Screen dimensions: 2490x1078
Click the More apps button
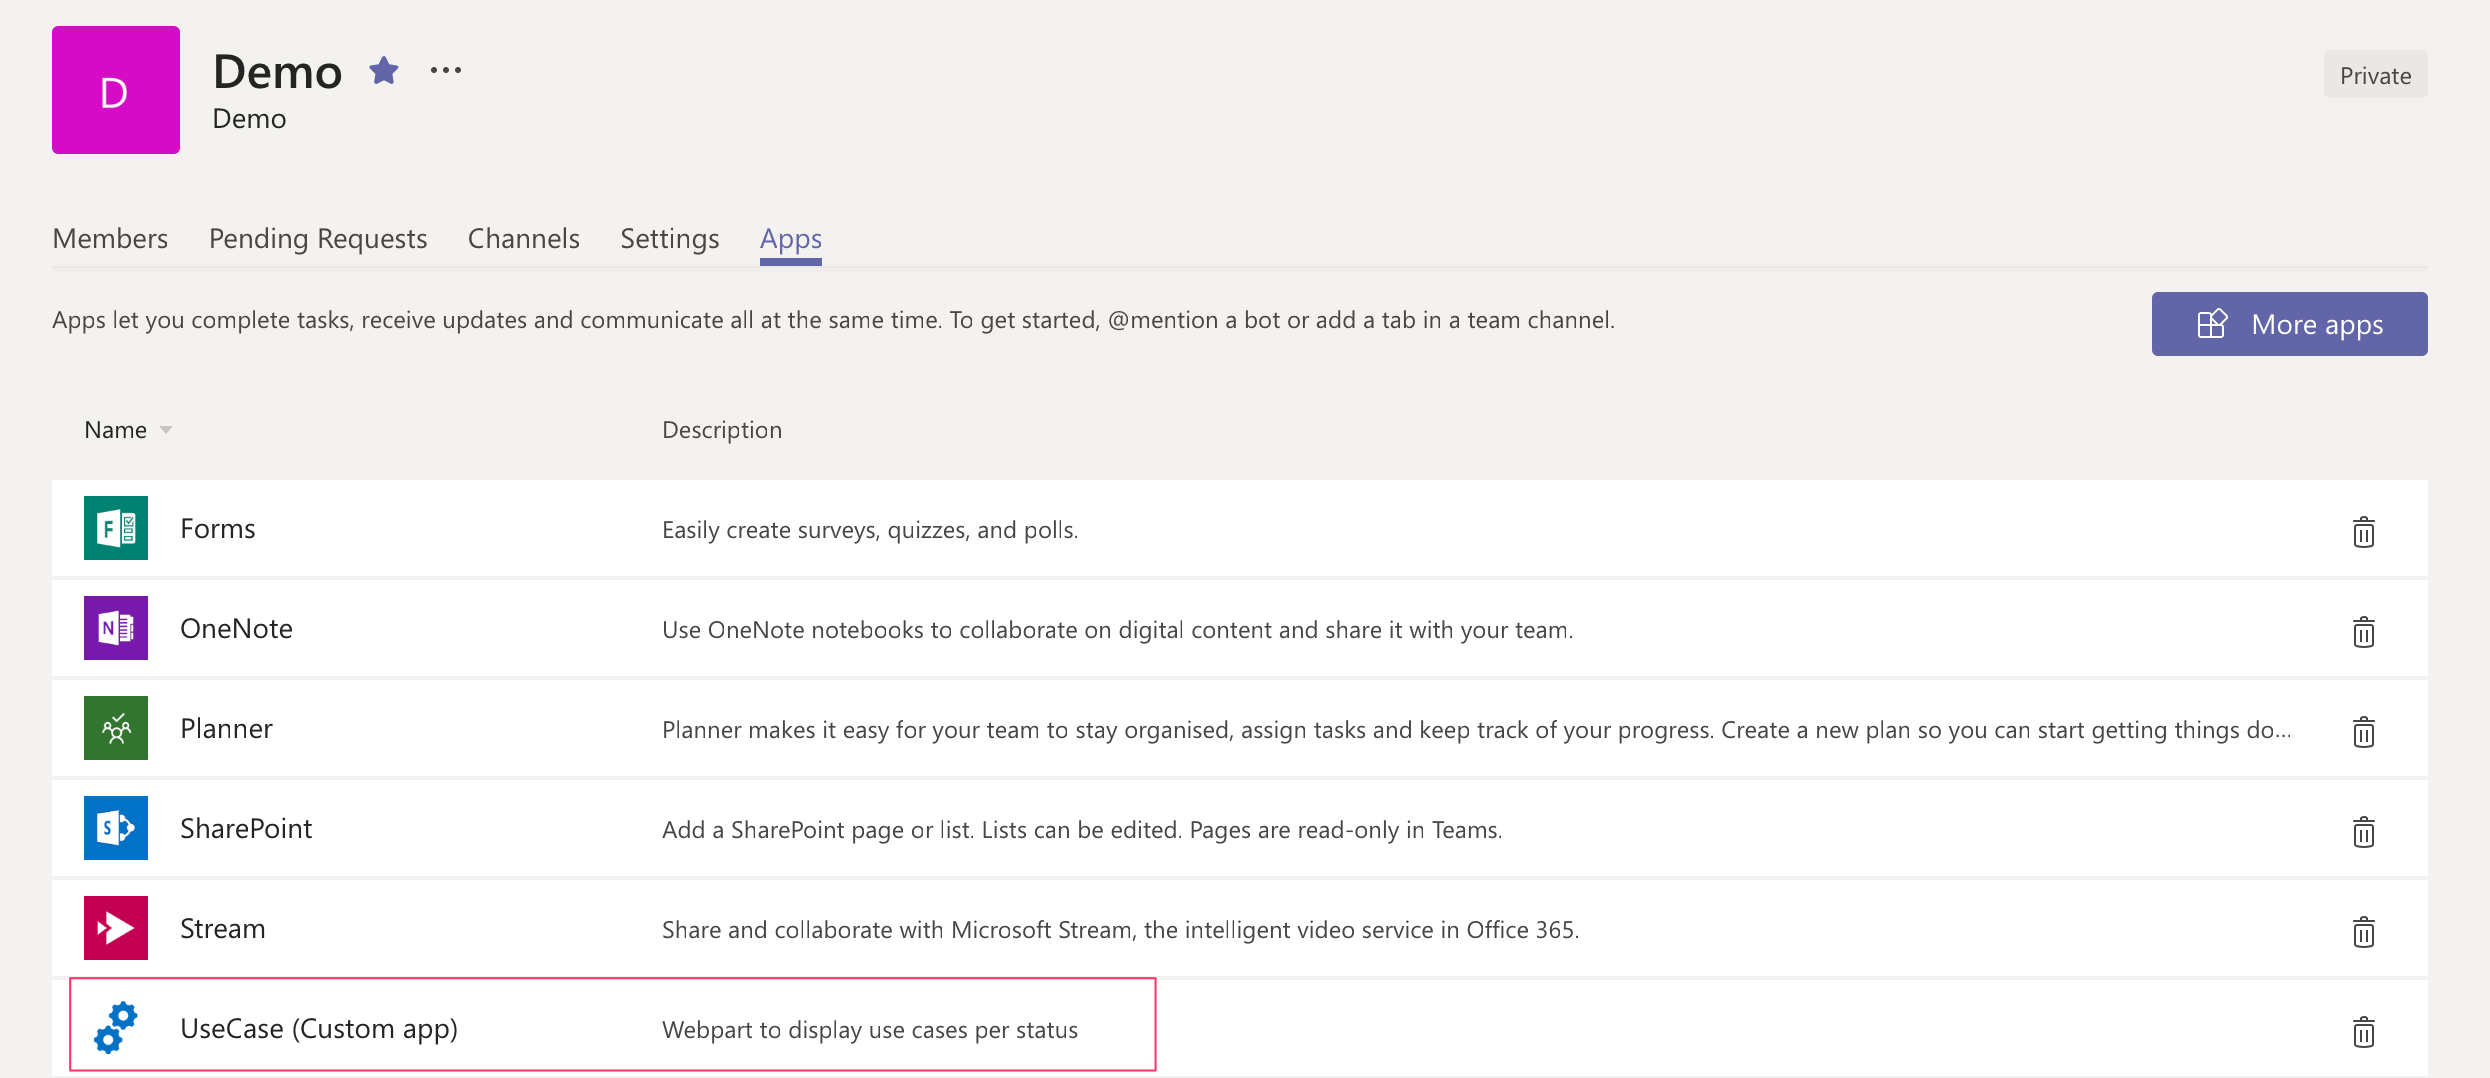tap(2289, 324)
